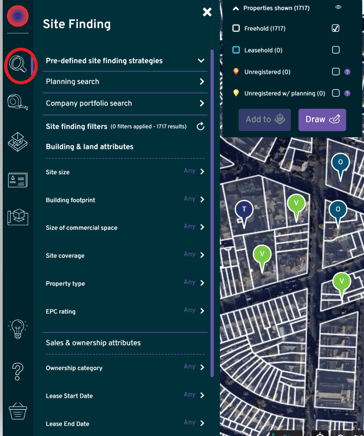Click Sales & ownership attributes heading

[x=93, y=343]
